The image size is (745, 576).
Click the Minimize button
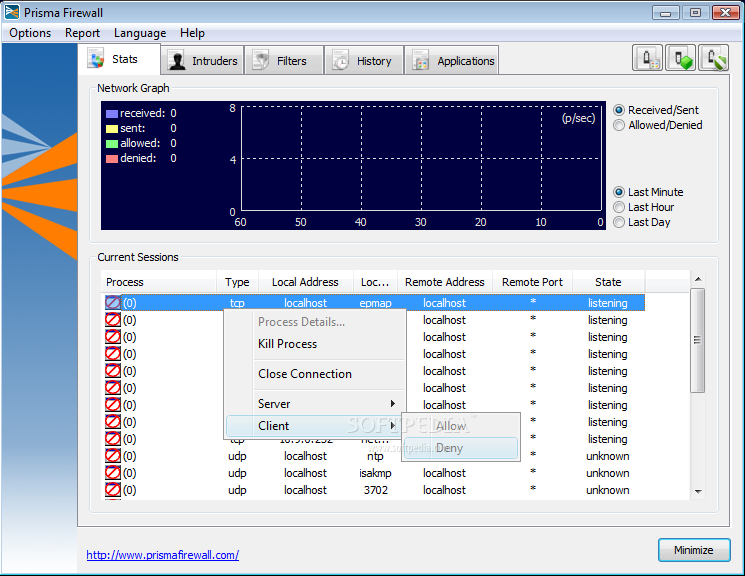(694, 550)
